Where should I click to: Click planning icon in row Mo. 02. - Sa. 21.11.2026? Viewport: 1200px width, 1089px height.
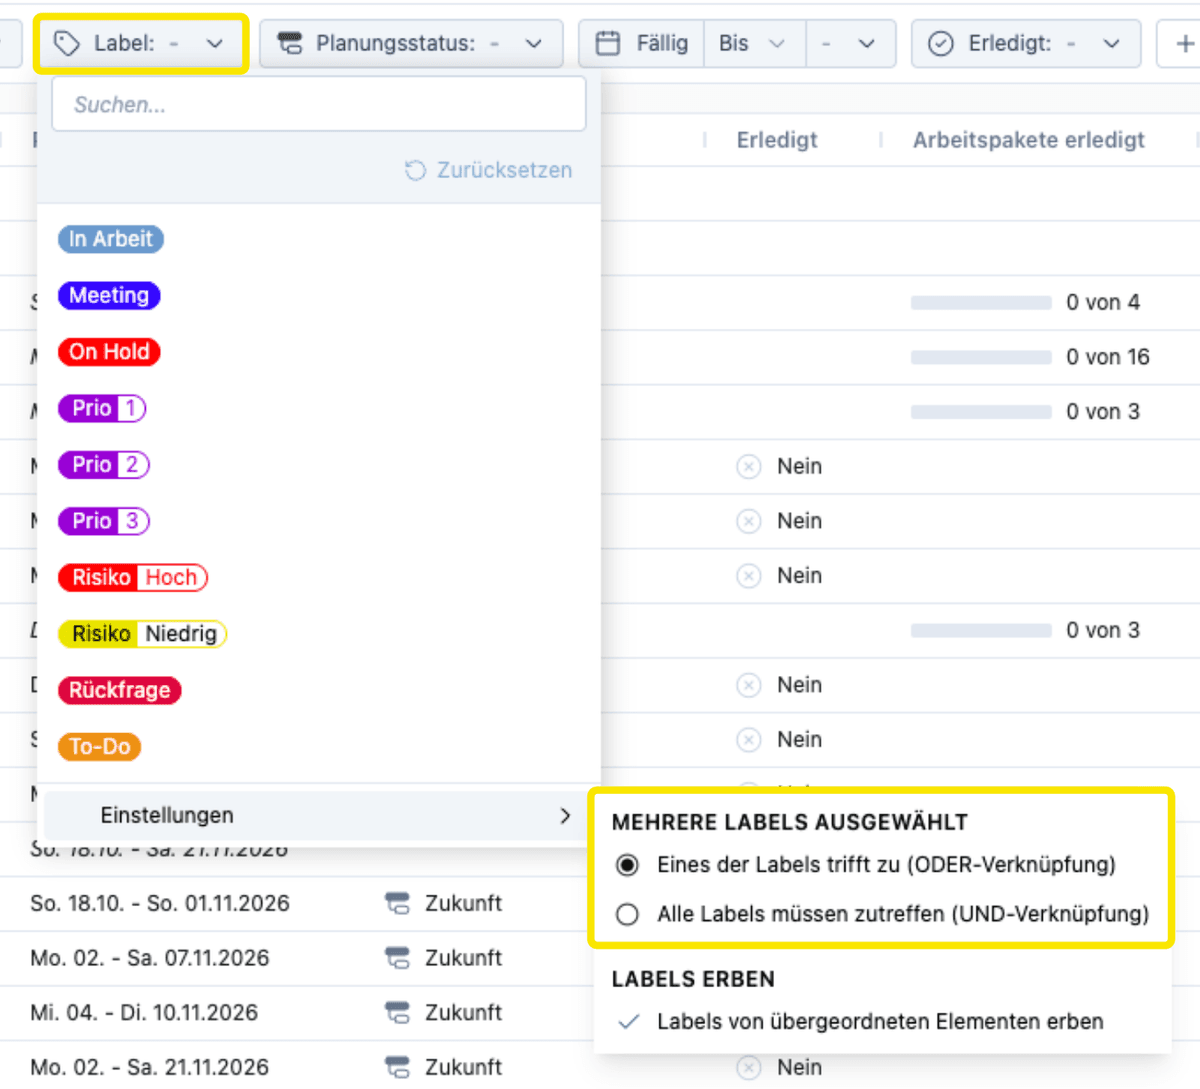point(397,1067)
